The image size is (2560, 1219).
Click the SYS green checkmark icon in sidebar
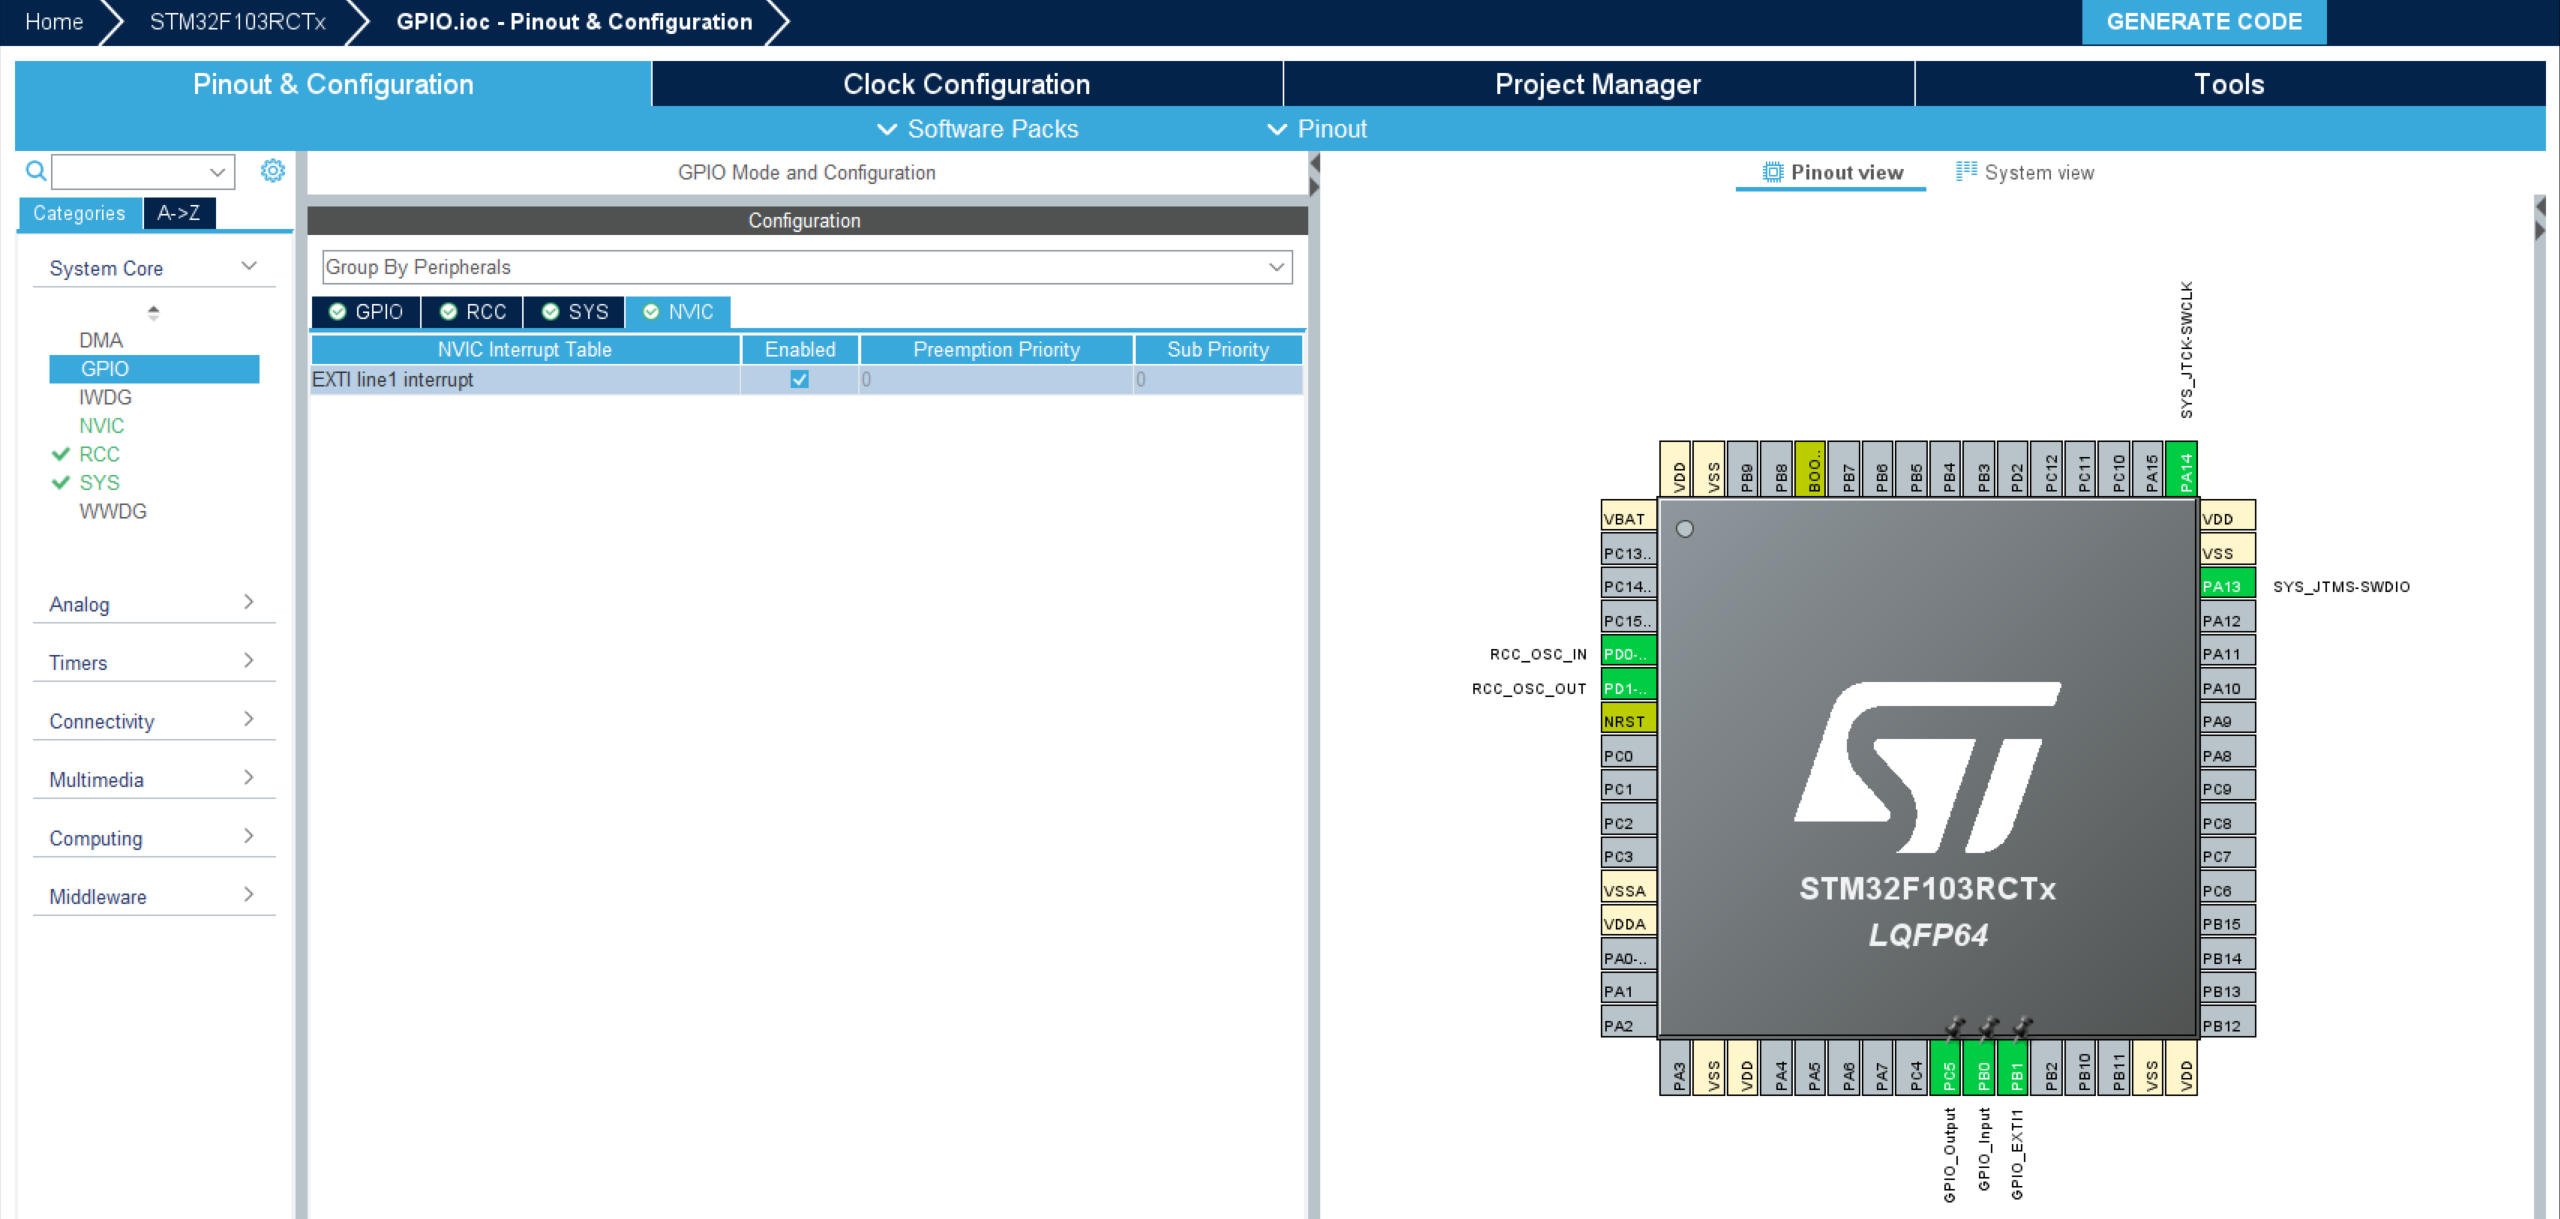(x=60, y=483)
